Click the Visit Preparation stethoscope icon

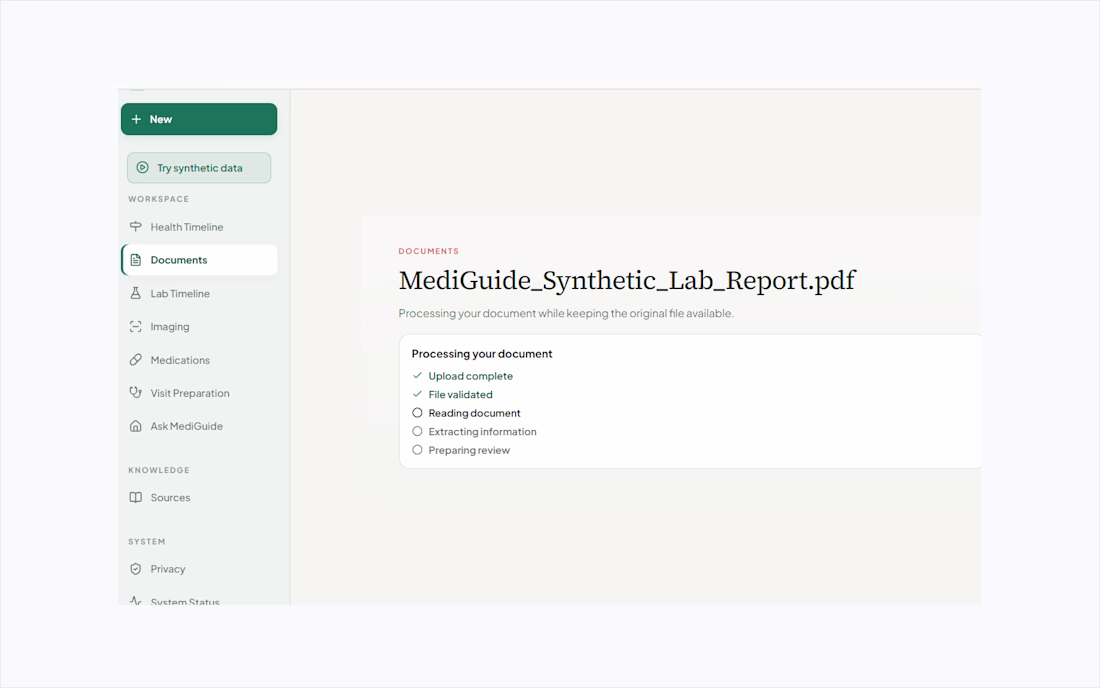[x=135, y=393]
